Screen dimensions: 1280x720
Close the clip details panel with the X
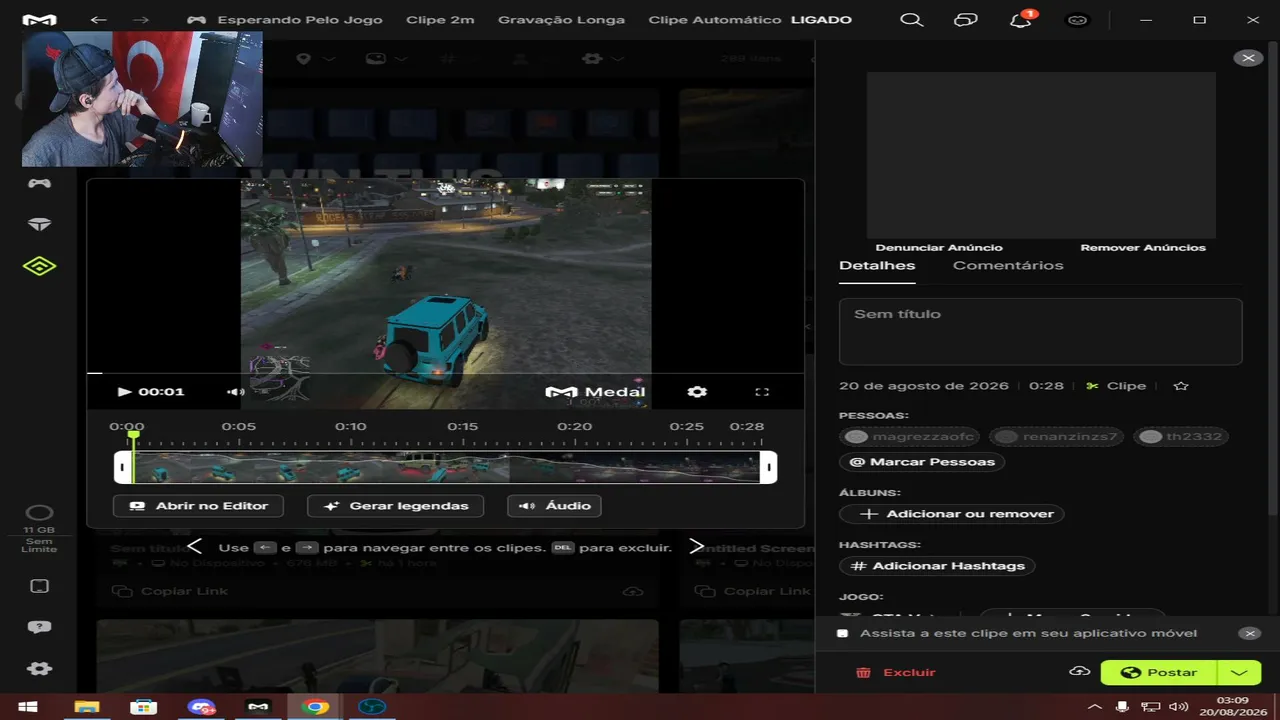tap(1248, 58)
